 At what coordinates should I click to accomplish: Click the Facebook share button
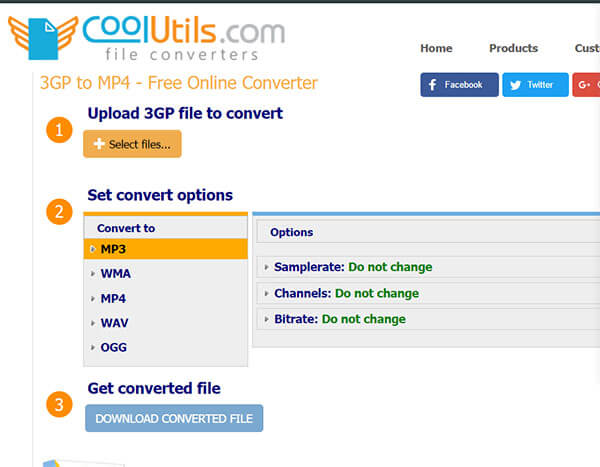point(459,85)
